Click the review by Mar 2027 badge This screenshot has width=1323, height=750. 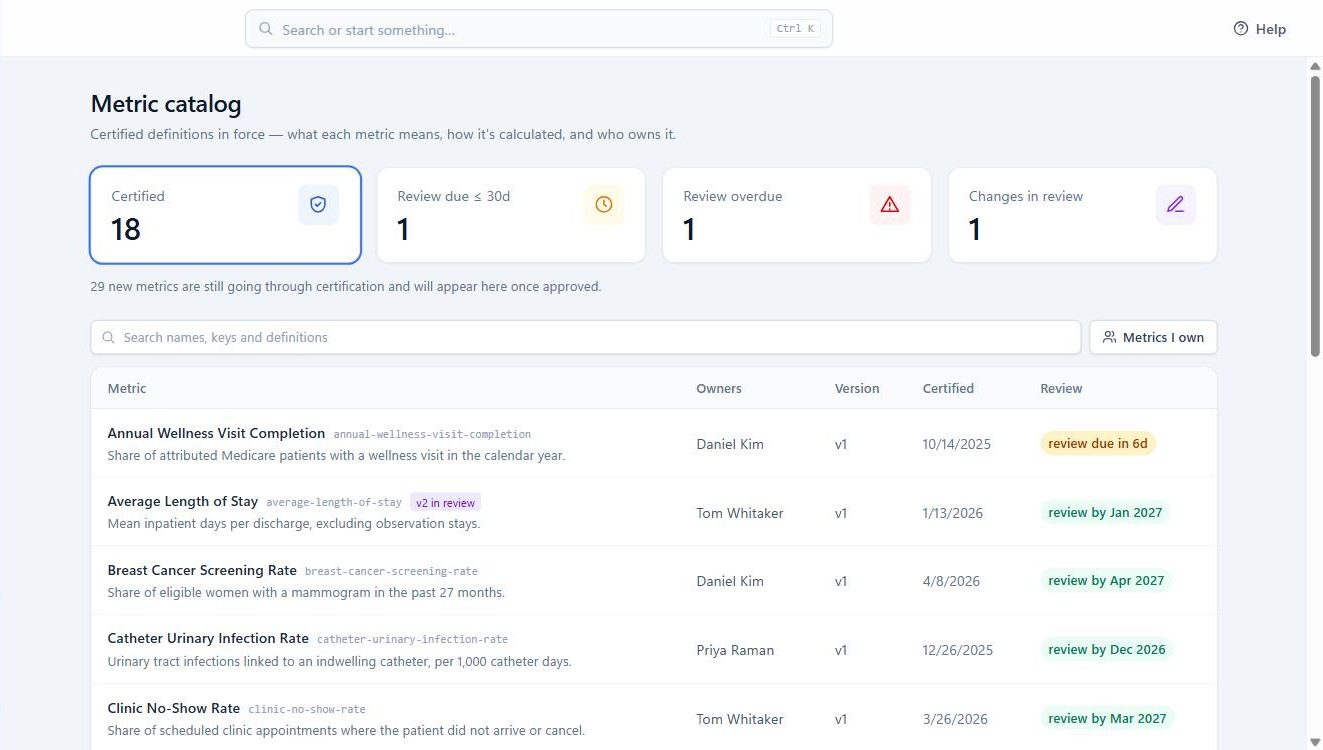tap(1107, 719)
